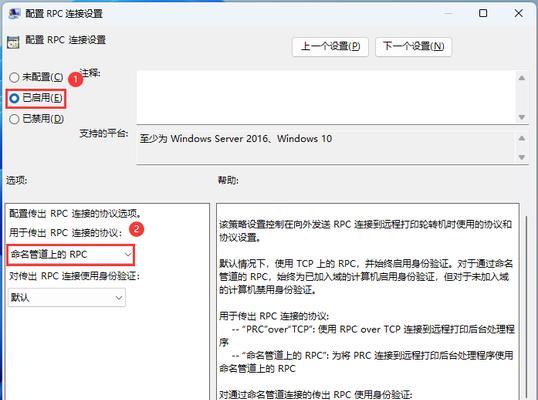Click the comment box scroll down arrow
The height and width of the screenshot is (400, 538).
522,117
